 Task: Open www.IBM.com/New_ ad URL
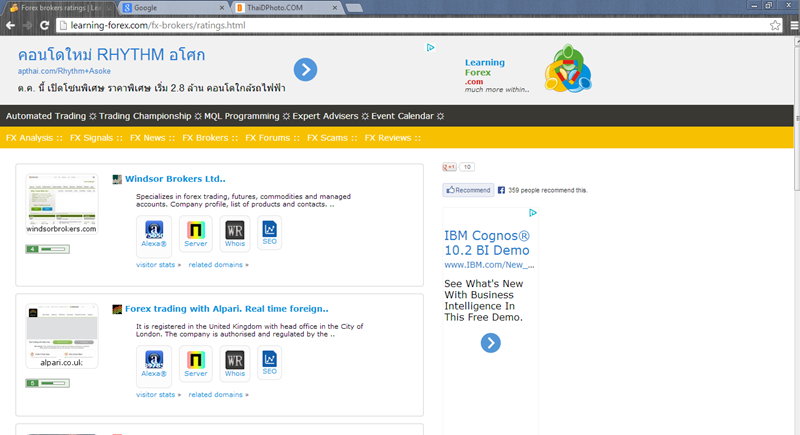[x=489, y=265]
